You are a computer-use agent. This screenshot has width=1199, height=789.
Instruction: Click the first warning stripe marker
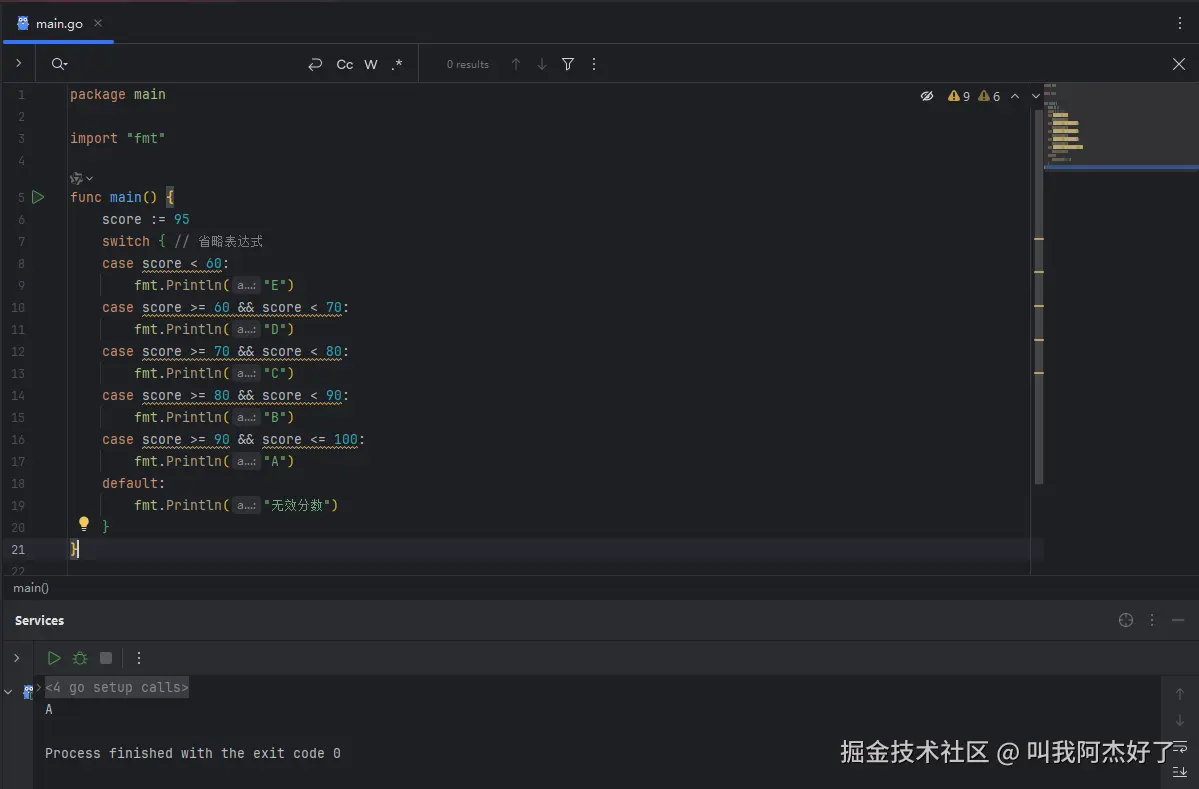1038,239
